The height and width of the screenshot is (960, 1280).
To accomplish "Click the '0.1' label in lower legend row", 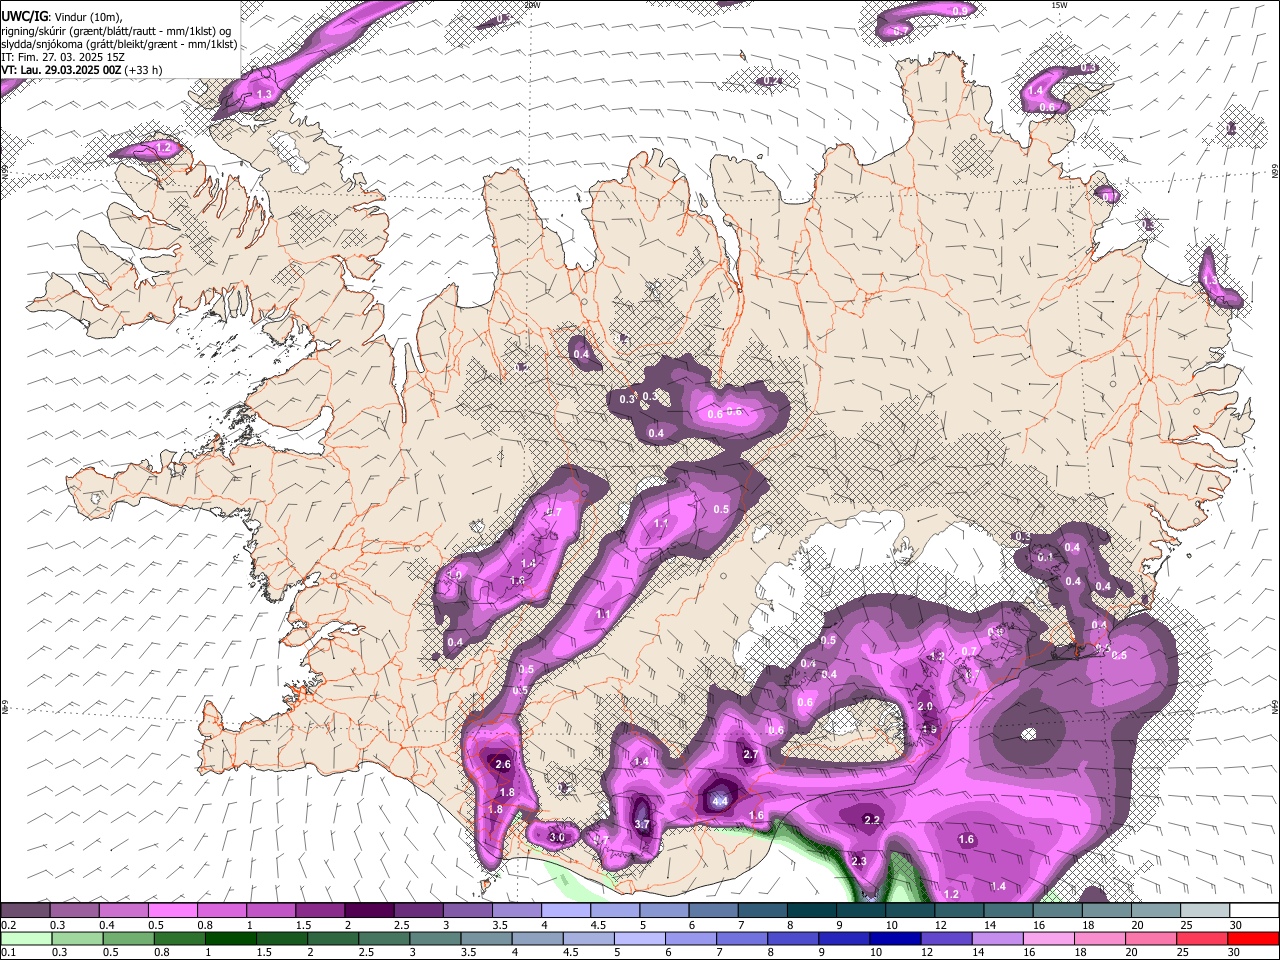I will [8, 952].
